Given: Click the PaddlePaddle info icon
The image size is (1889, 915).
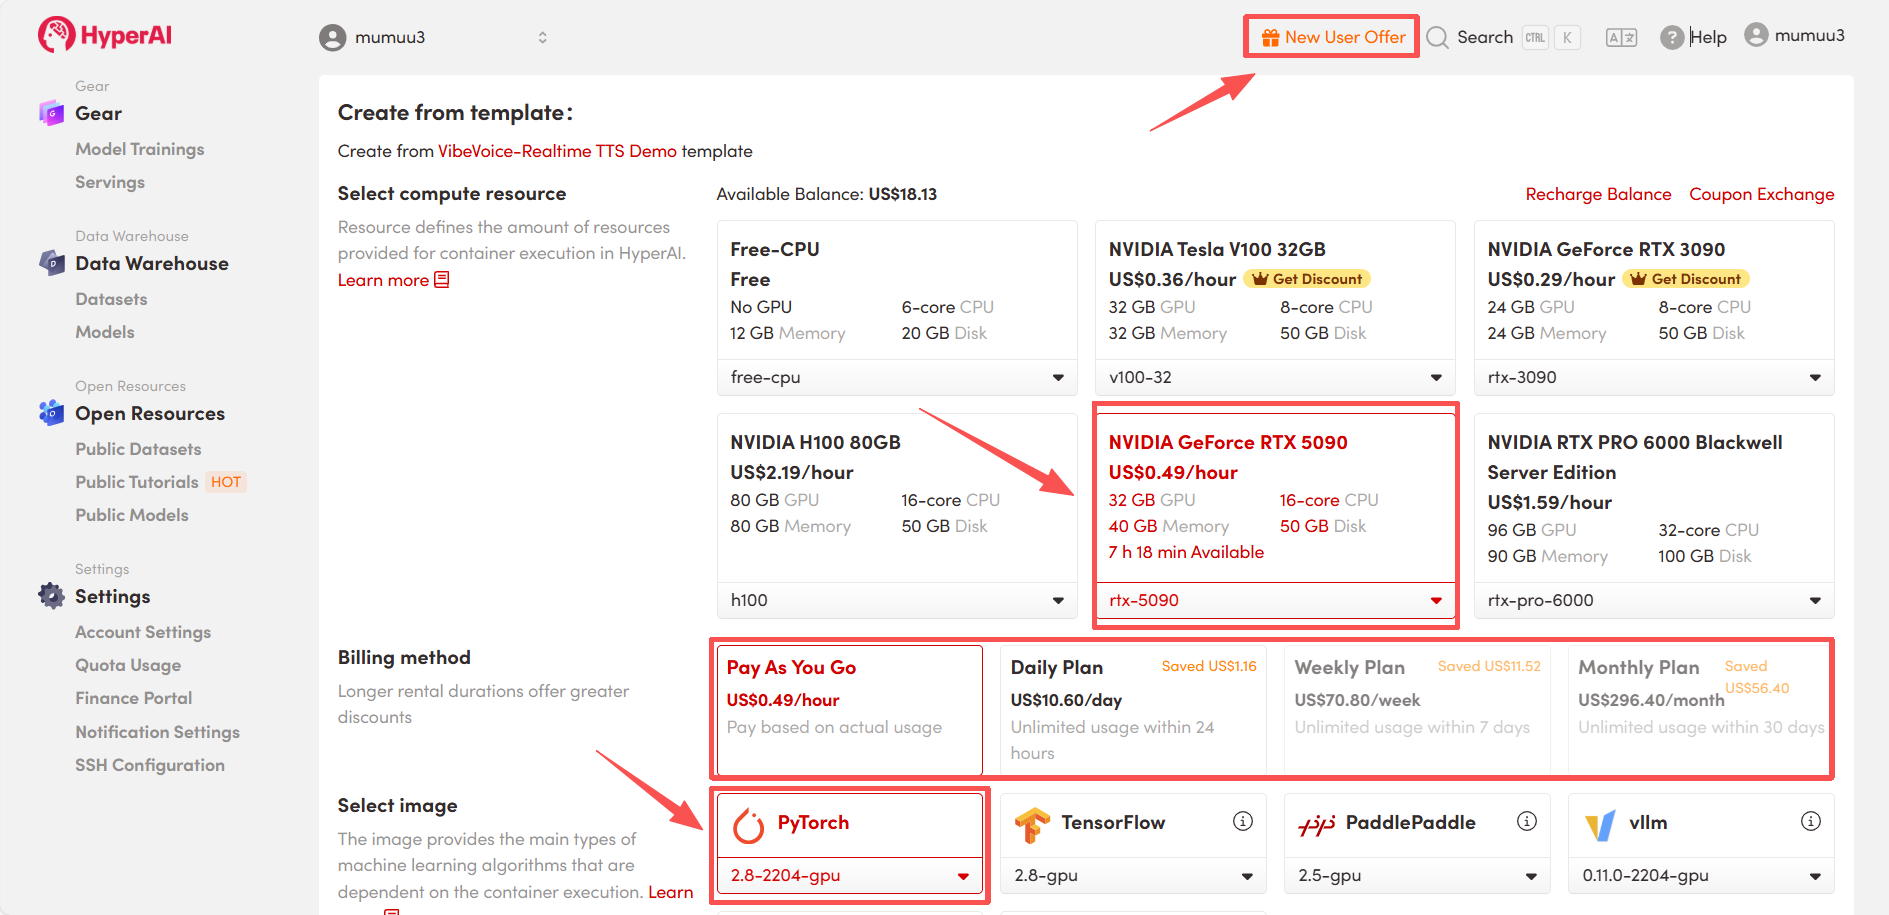Looking at the screenshot, I should pyautogui.click(x=1526, y=821).
